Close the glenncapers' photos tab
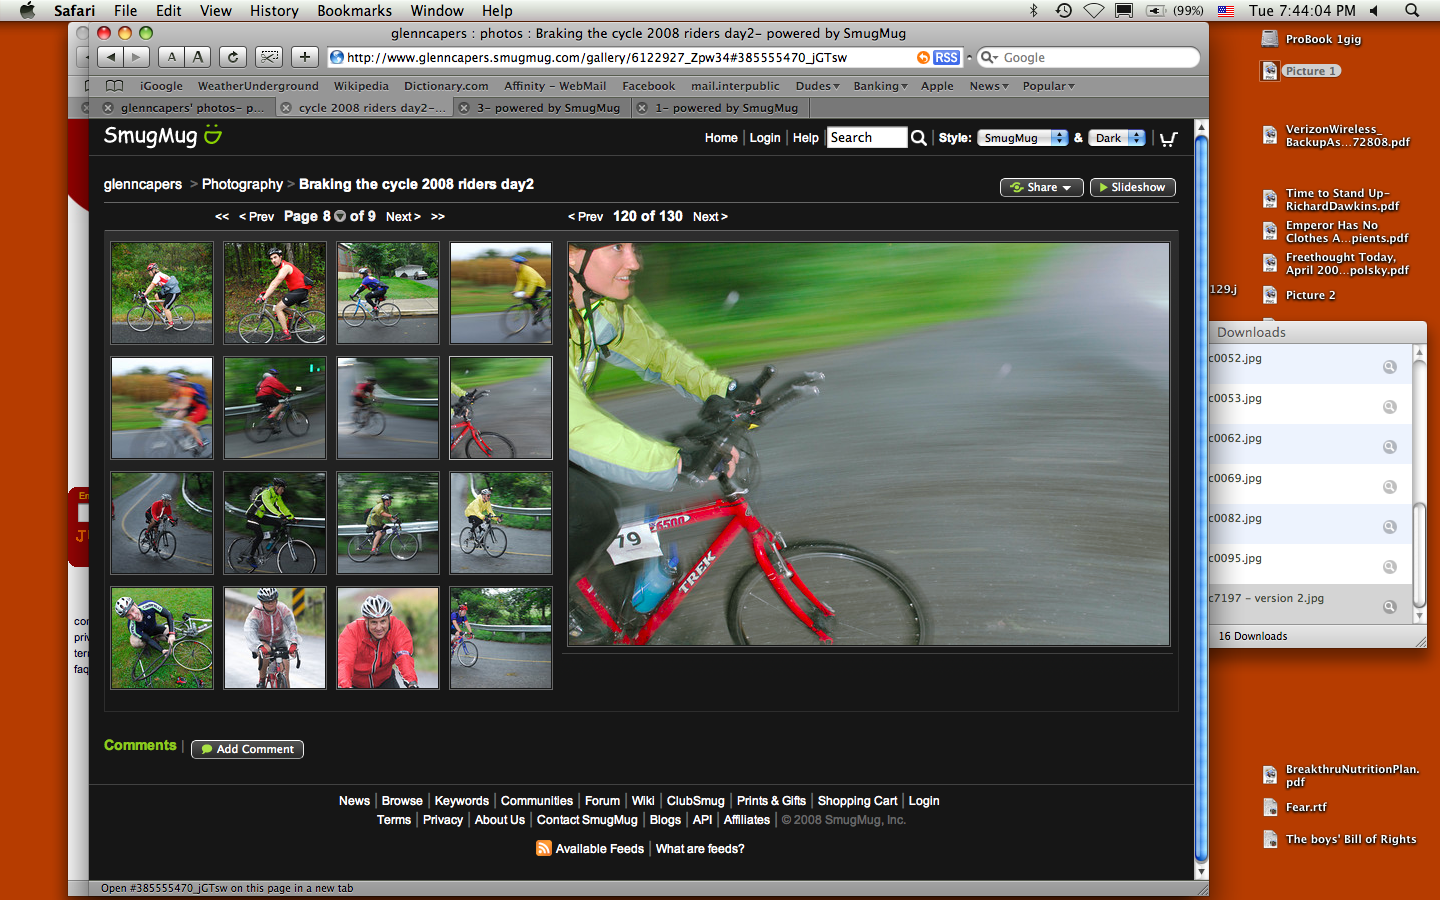This screenshot has height=900, width=1440. (108, 108)
